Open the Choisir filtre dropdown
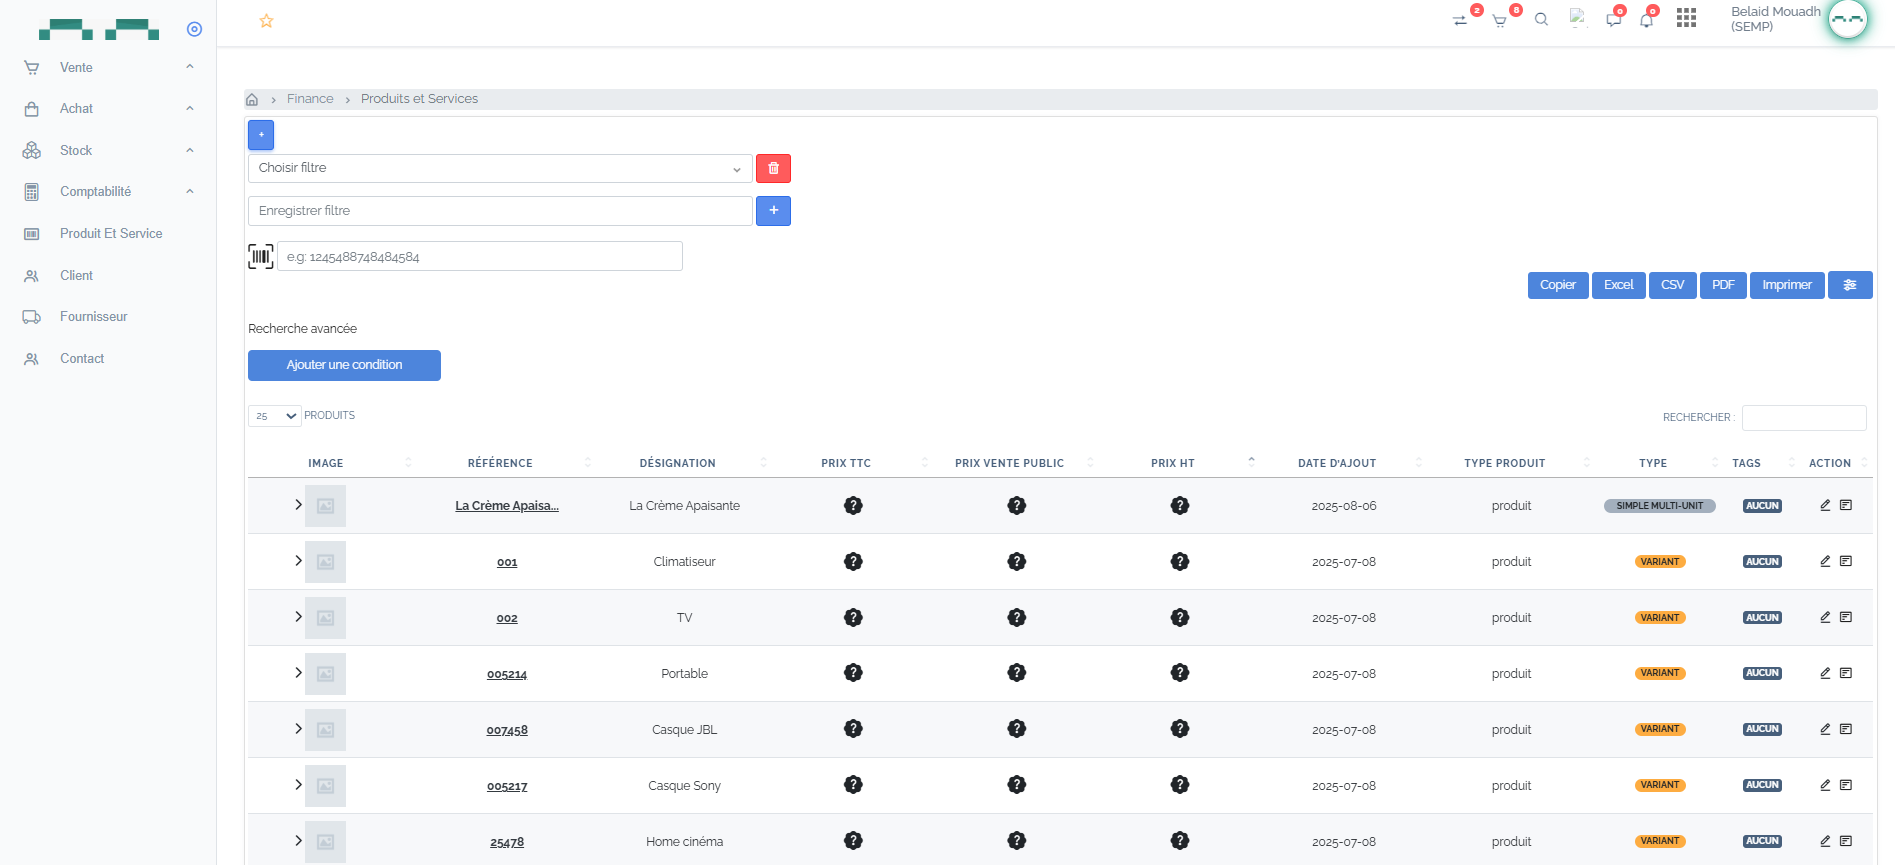The height and width of the screenshot is (865, 1895). click(x=500, y=168)
